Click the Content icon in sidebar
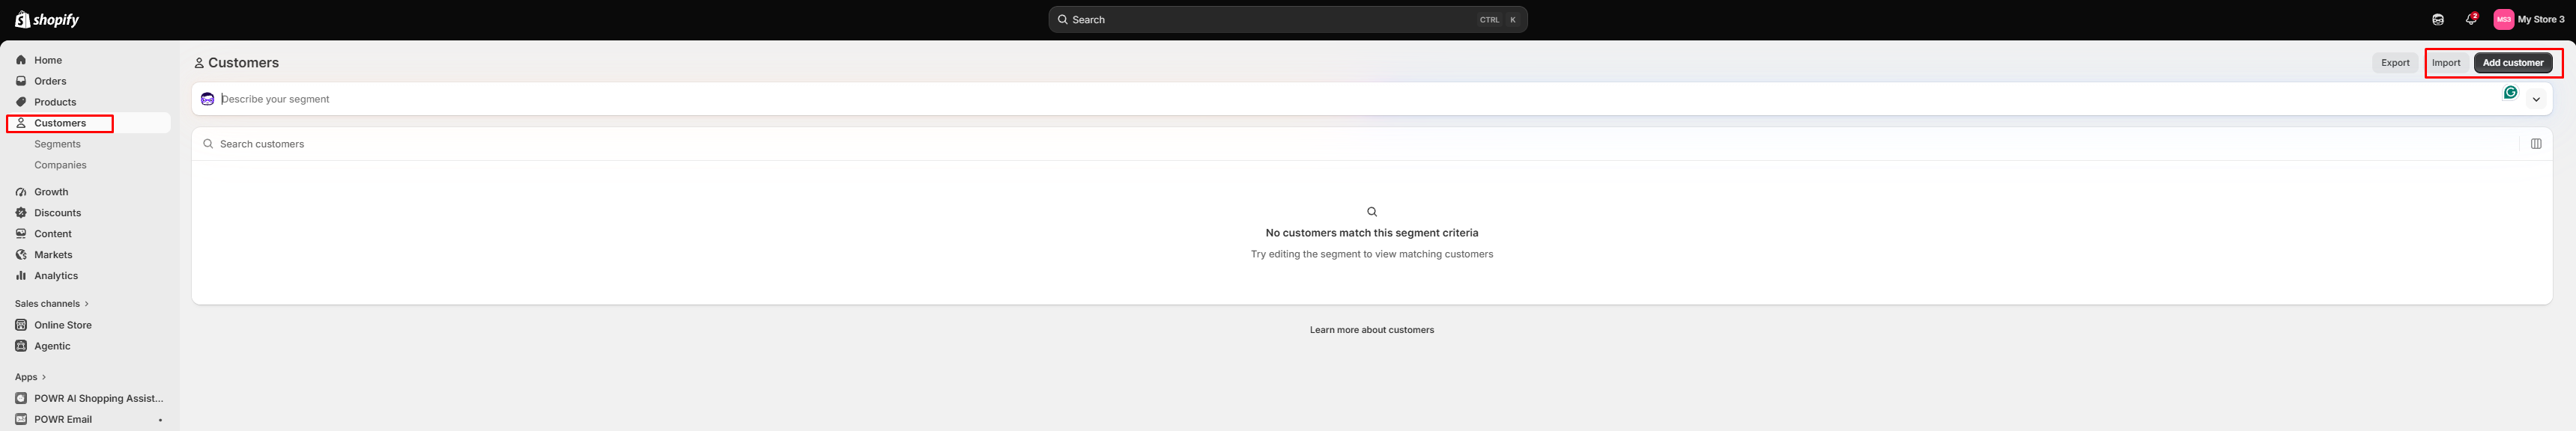Image resolution: width=2576 pixels, height=431 pixels. tap(21, 234)
